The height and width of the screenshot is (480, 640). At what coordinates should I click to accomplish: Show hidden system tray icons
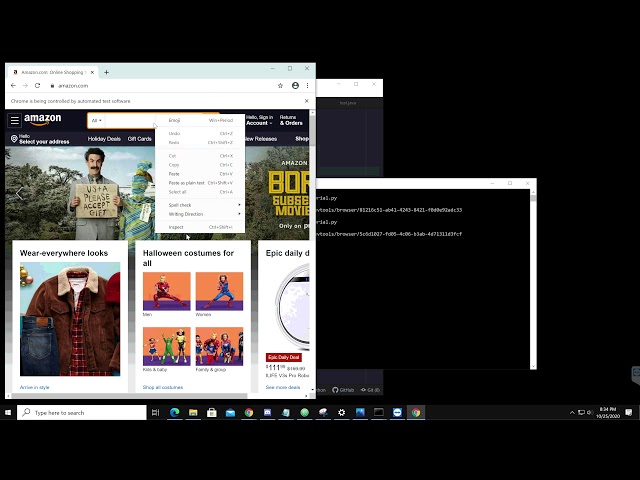(x=572, y=413)
